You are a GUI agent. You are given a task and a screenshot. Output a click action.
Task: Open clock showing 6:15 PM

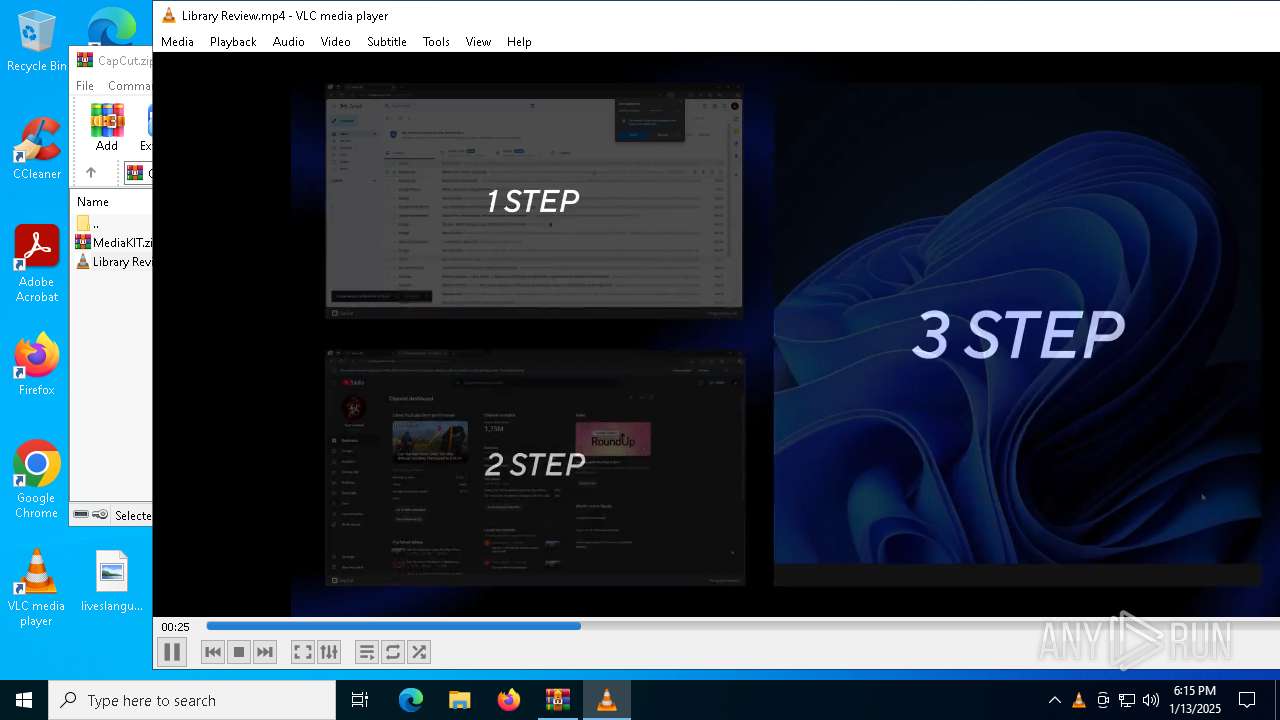pyautogui.click(x=1196, y=700)
